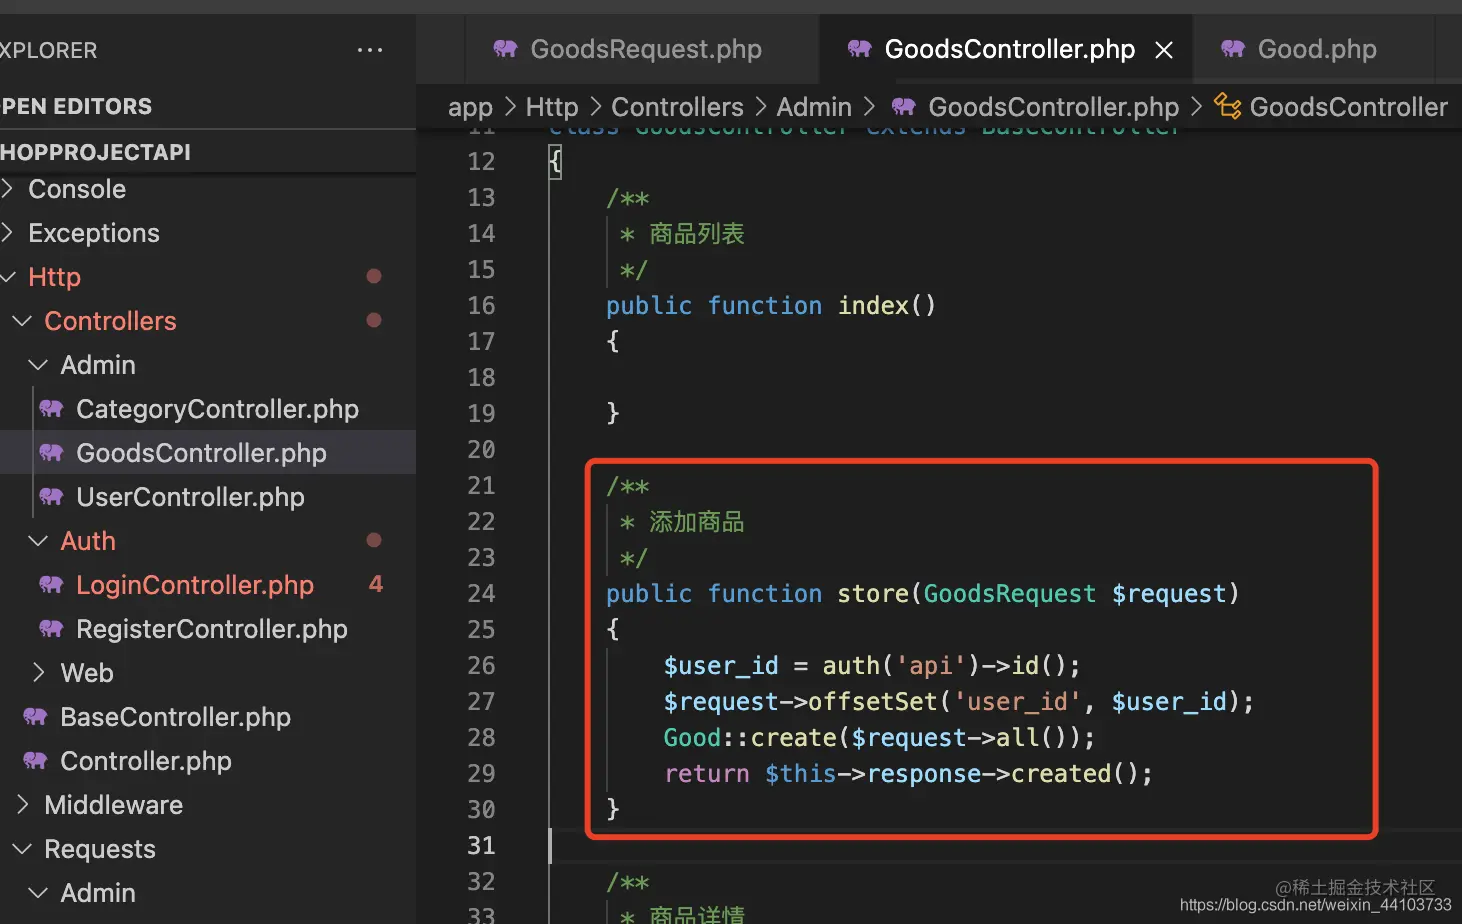The height and width of the screenshot is (924, 1462).
Task: Click modified dot indicator beside Auth
Action: tap(374, 540)
